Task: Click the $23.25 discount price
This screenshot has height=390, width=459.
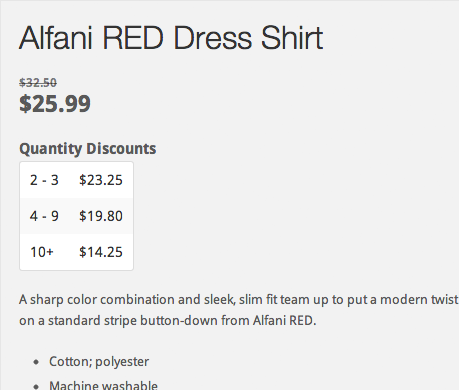Action: 101,180
